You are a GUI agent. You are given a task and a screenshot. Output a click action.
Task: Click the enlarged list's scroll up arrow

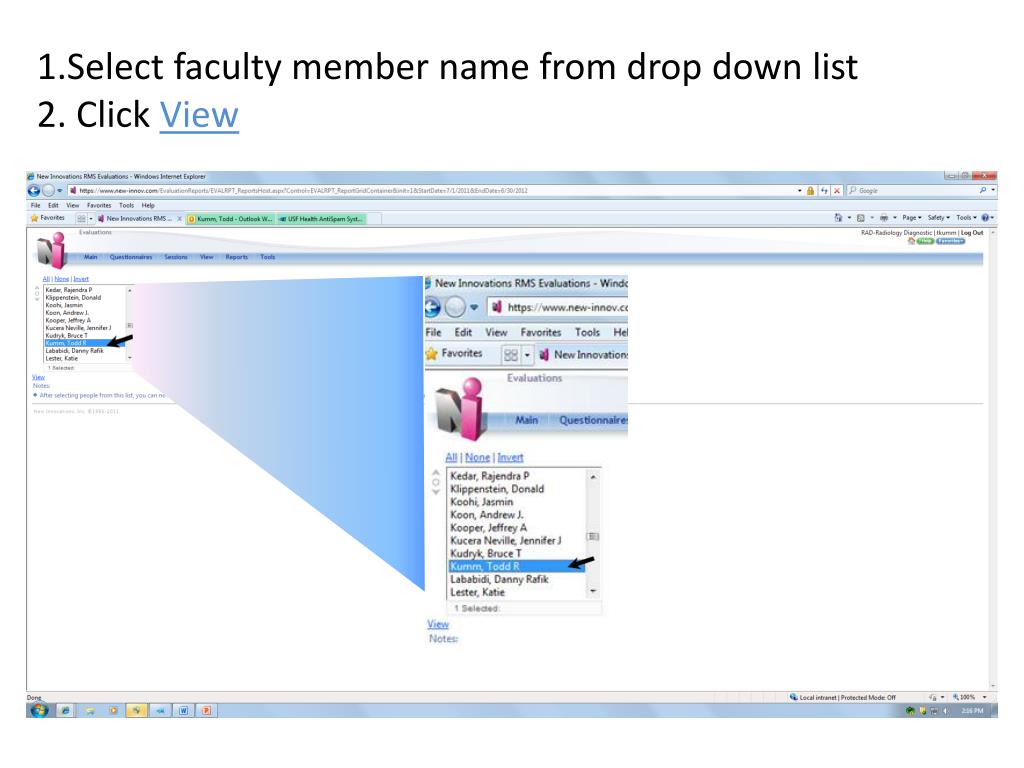[x=593, y=477]
